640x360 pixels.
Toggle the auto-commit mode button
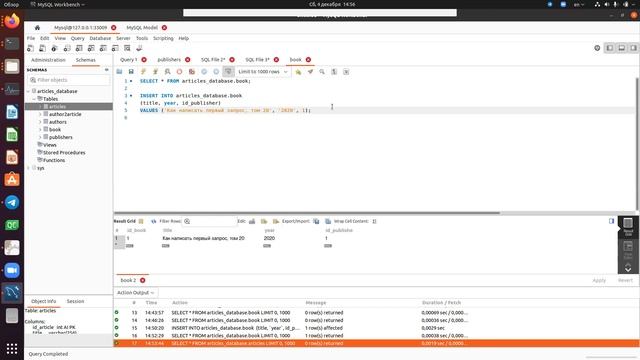pos(228,71)
